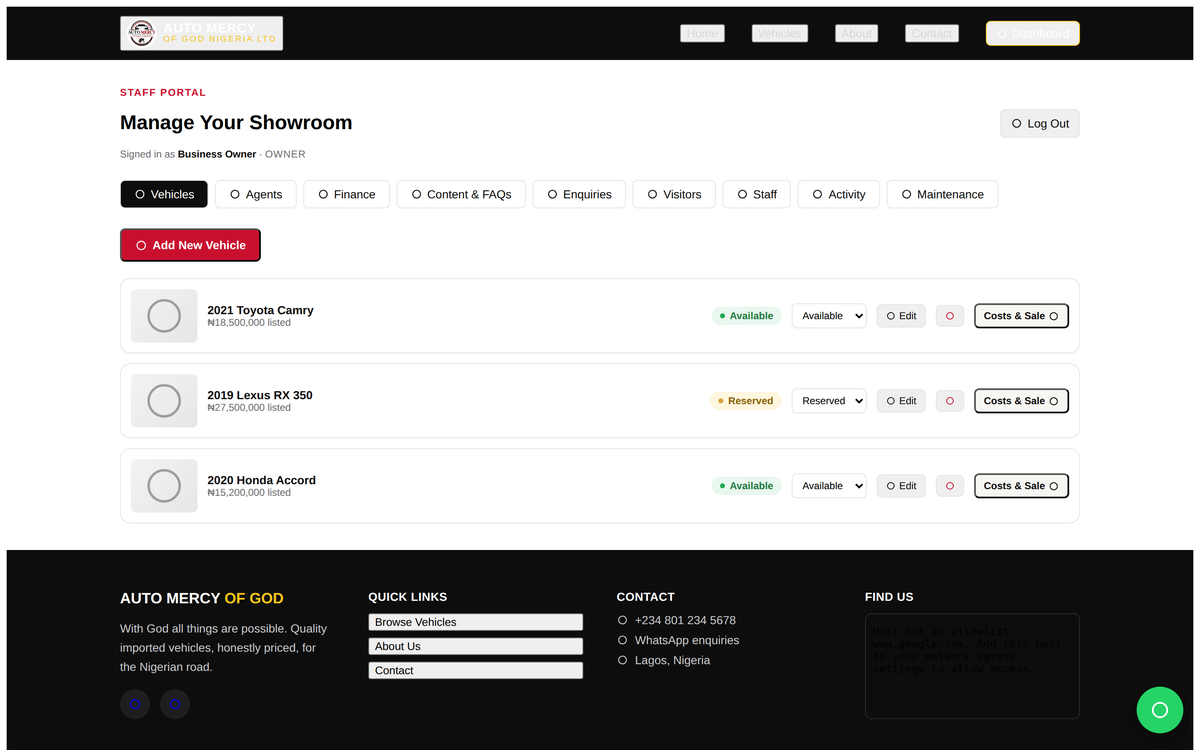Switch to the Agents tab
1200x750 pixels.
tap(256, 194)
